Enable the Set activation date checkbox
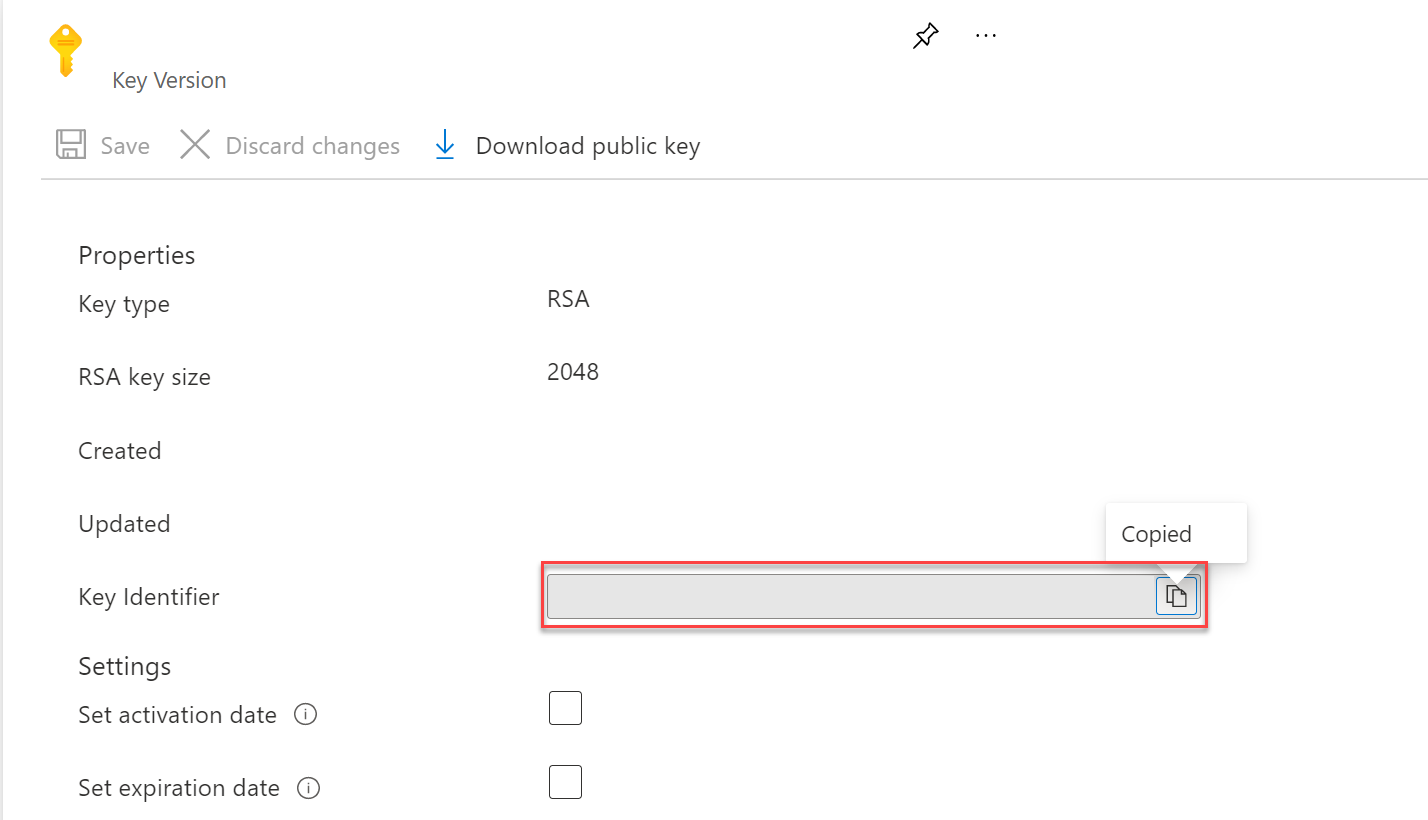 point(565,708)
